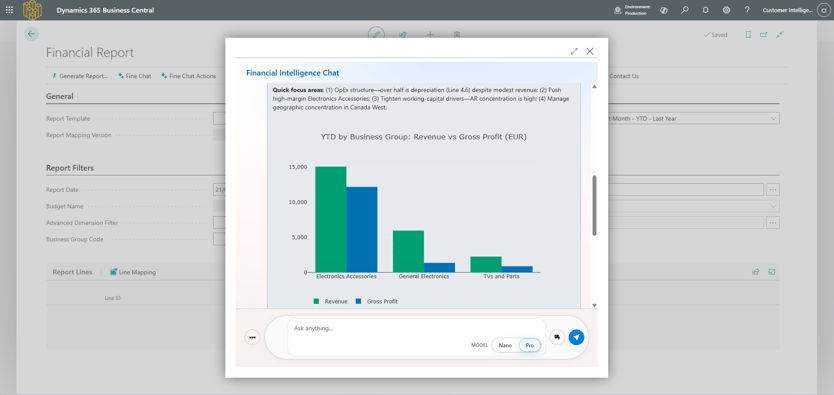Click the collapse arrows icon in page header

(780, 35)
